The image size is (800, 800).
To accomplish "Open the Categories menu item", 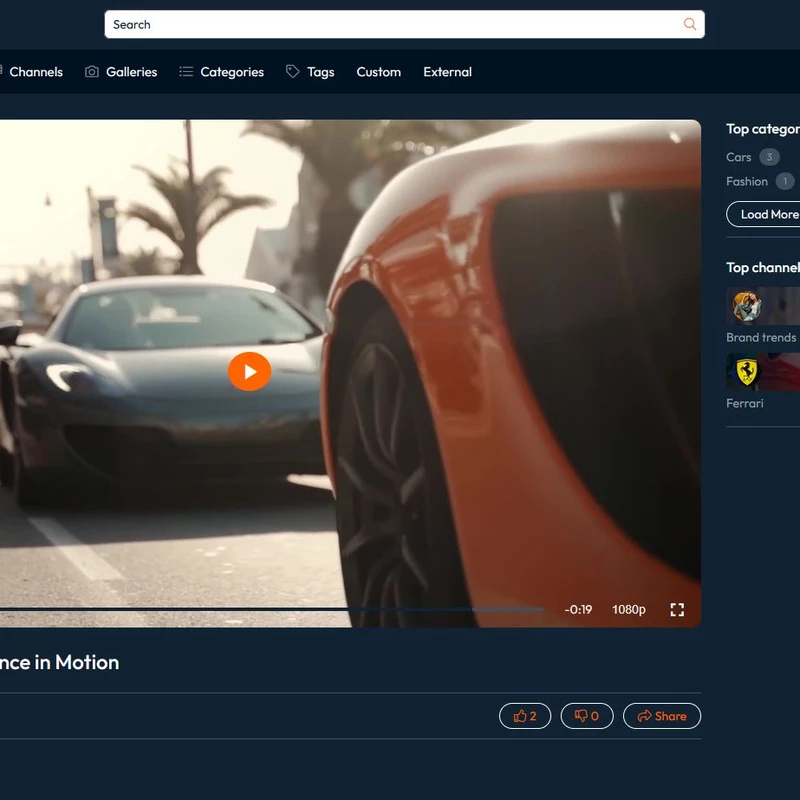I will pos(222,72).
